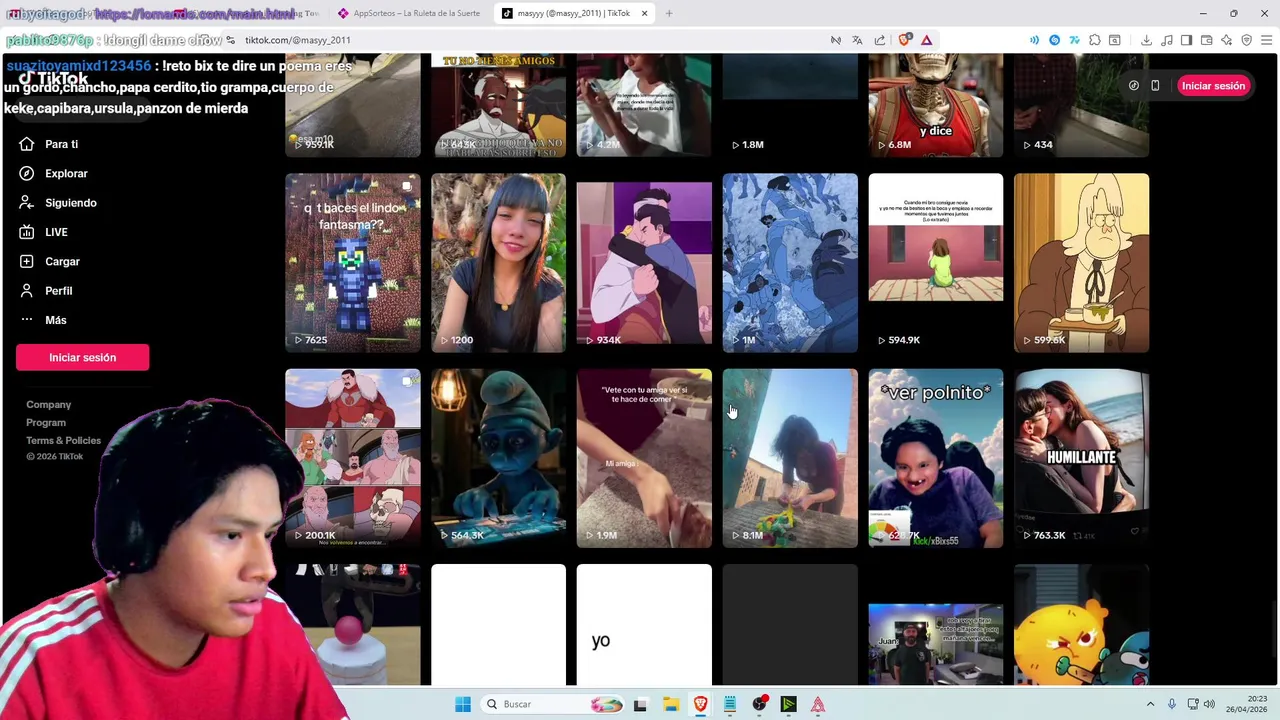Open TikTok desktop app icon near login
This screenshot has height=720, width=1280.
point(1133,86)
